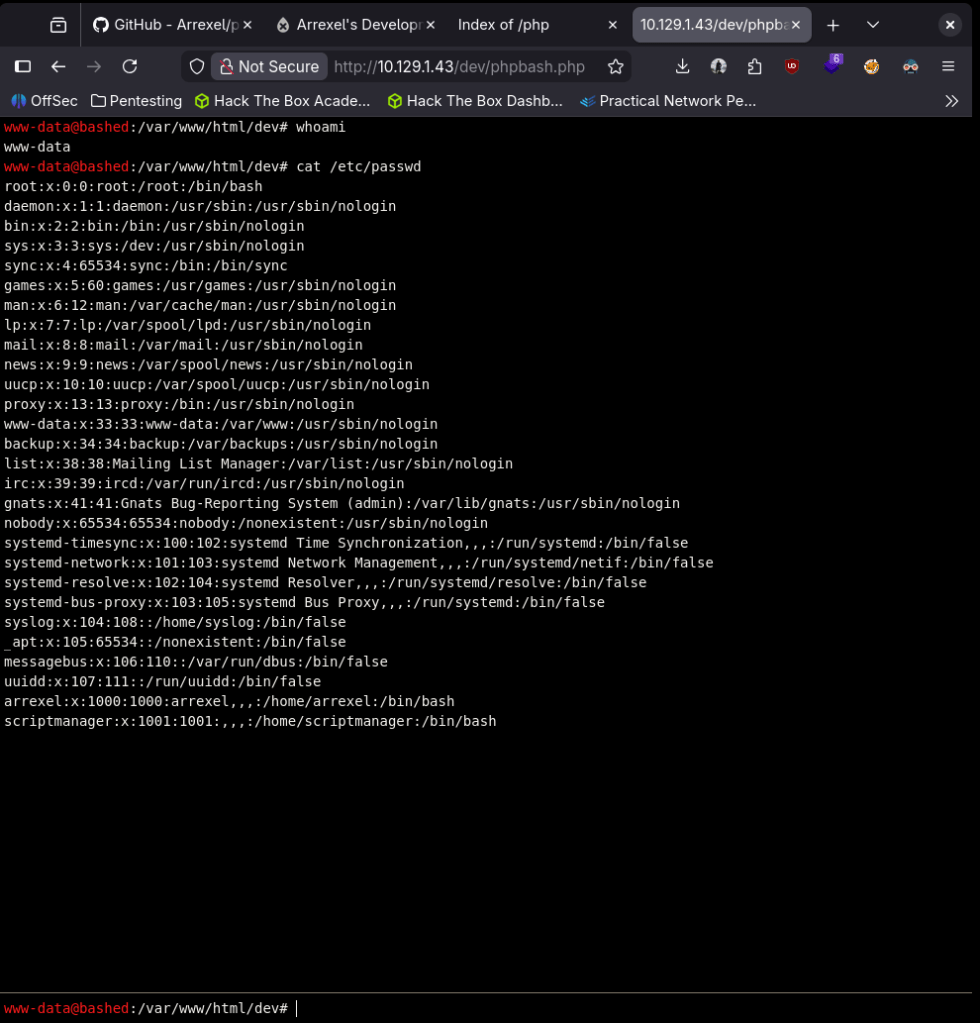Image resolution: width=980 pixels, height=1023 pixels.
Task: Open the OffSec bookmark
Action: [x=44, y=101]
